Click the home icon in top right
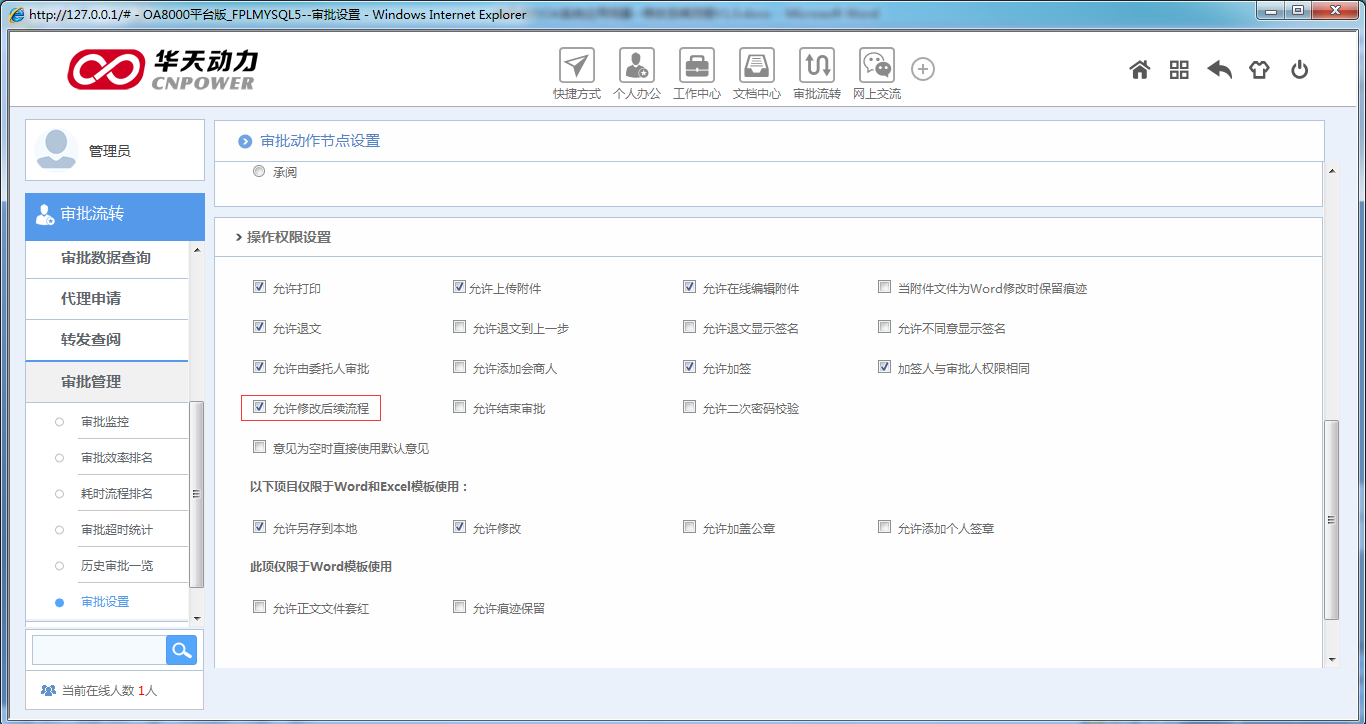Screen dimensions: 1366x724 pos(1139,70)
